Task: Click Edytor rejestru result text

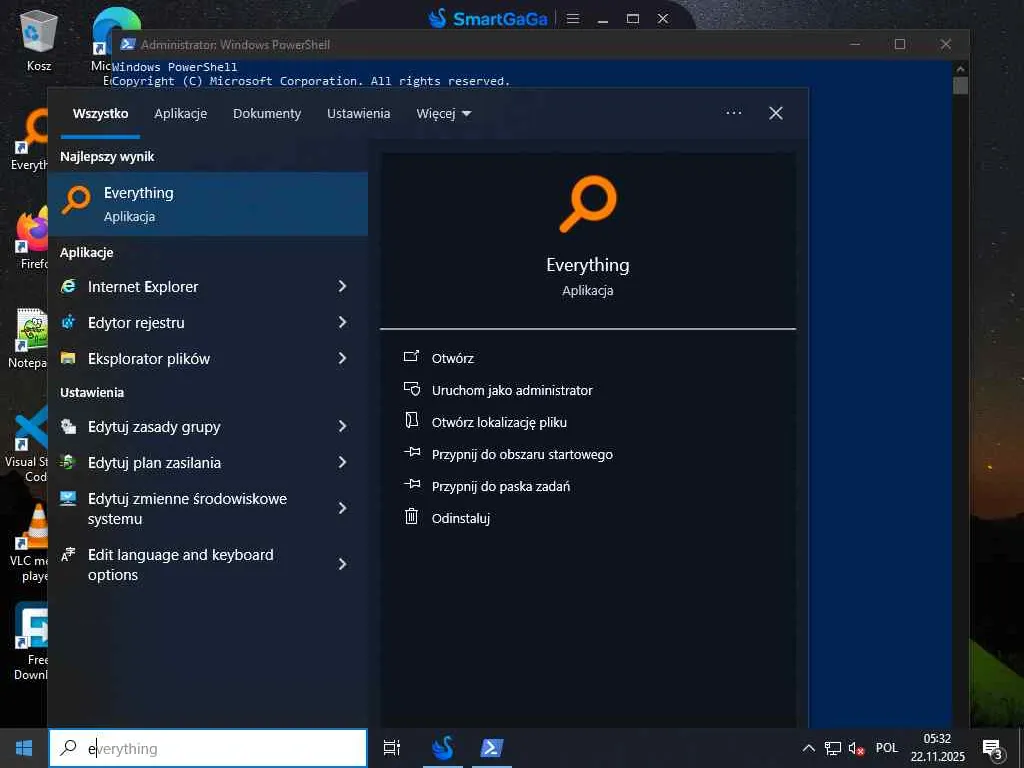Action: pos(136,323)
